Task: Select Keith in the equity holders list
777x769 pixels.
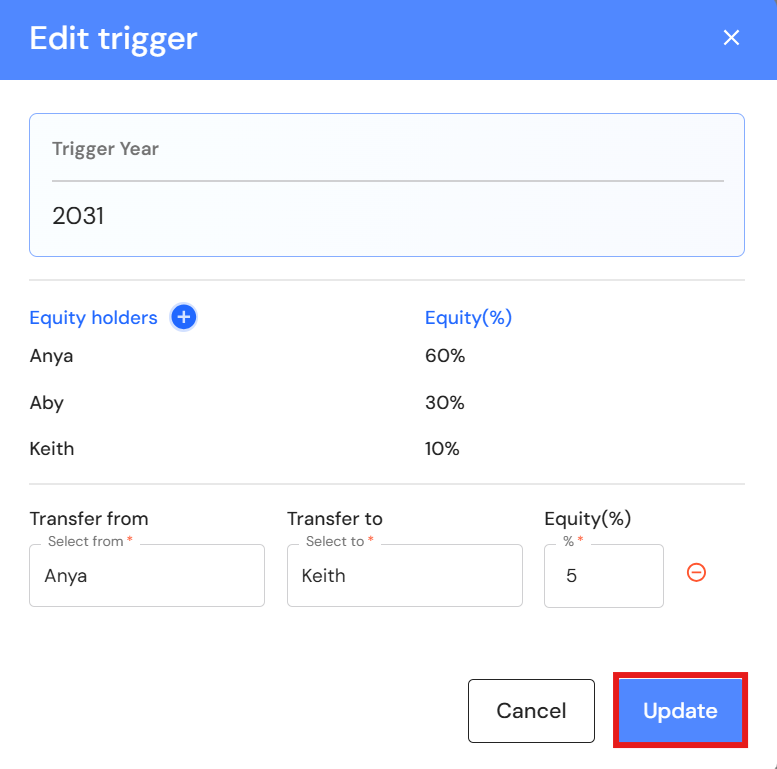Action: [52, 449]
